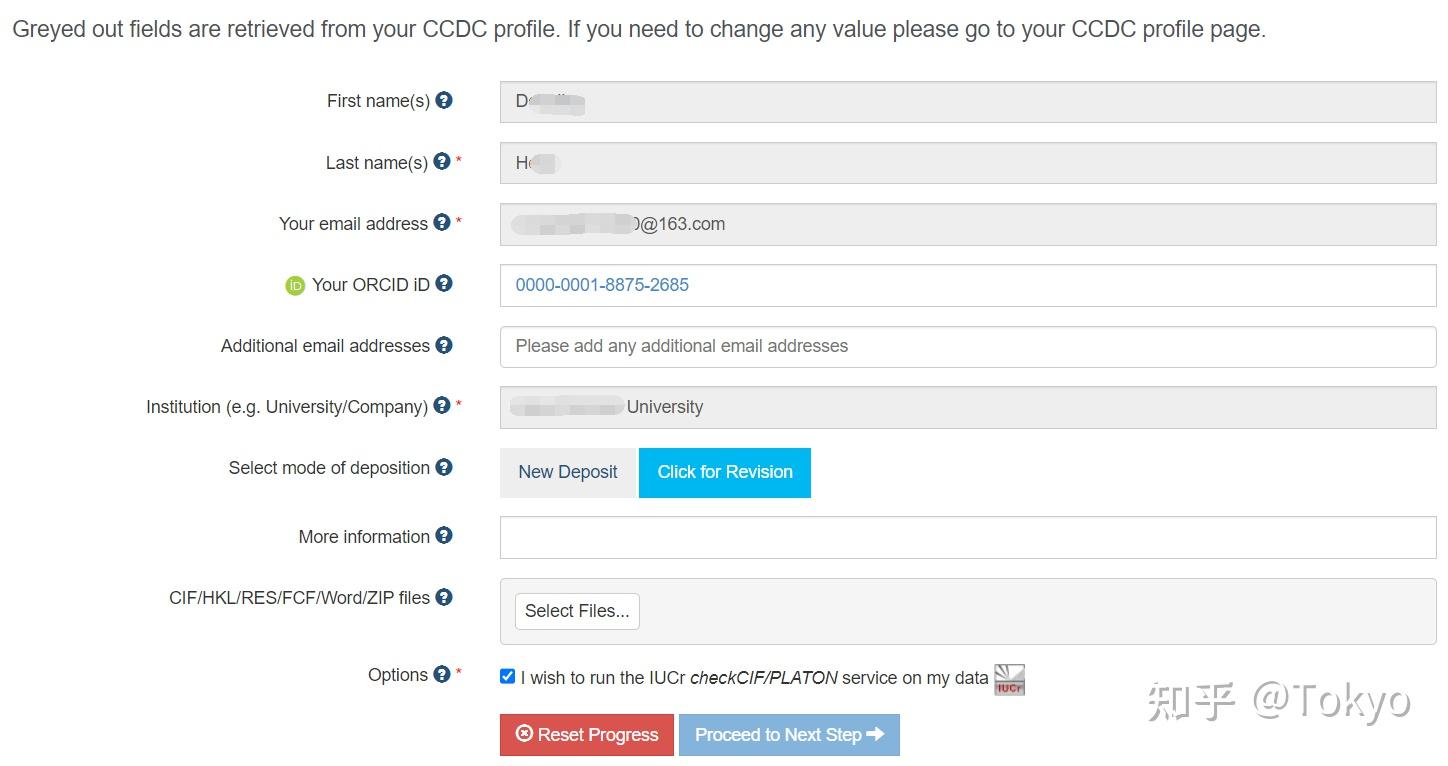The height and width of the screenshot is (766, 1448).
Task: Click the Options help icon
Action: pos(442,674)
